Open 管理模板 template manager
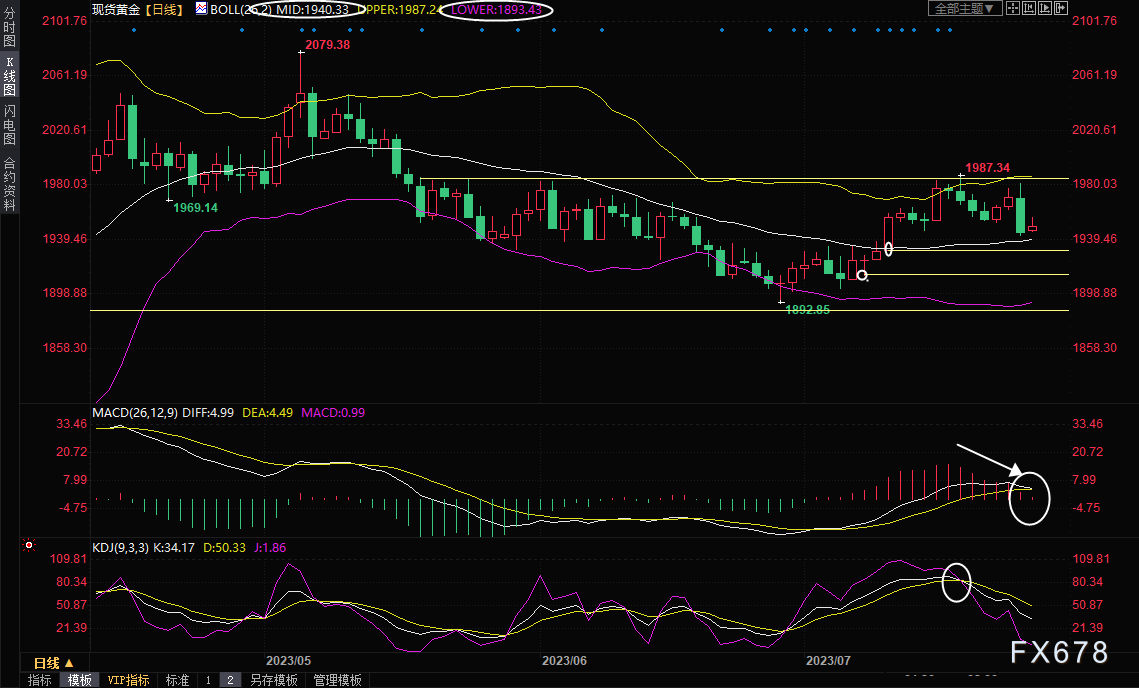 click(x=338, y=680)
